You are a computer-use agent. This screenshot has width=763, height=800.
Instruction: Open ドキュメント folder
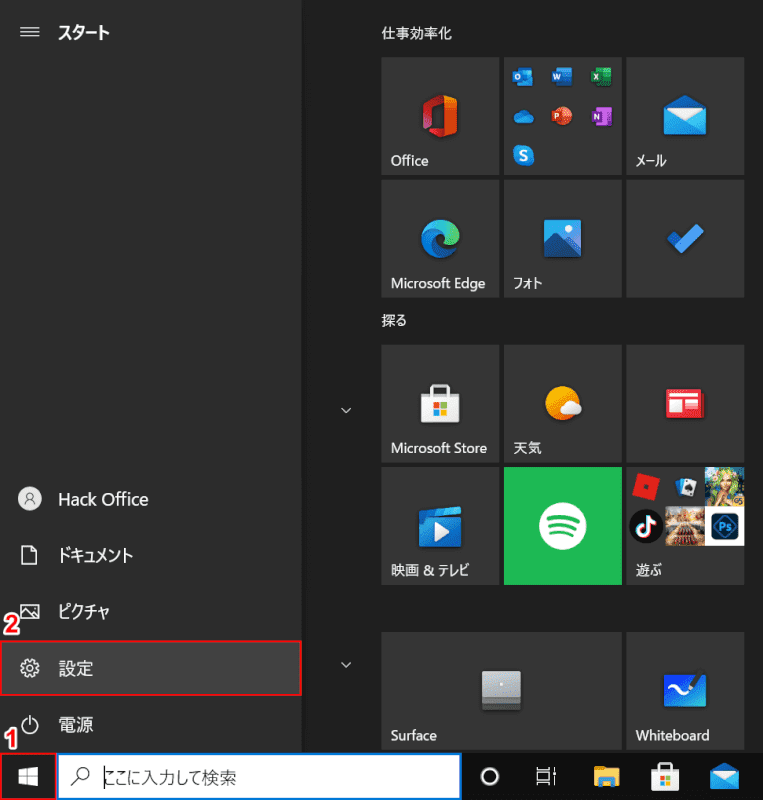click(151, 555)
